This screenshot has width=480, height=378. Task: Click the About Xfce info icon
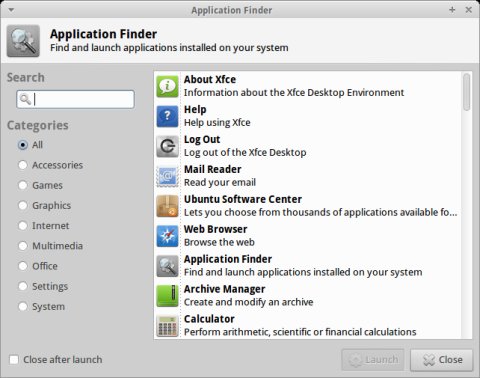pyautogui.click(x=167, y=86)
